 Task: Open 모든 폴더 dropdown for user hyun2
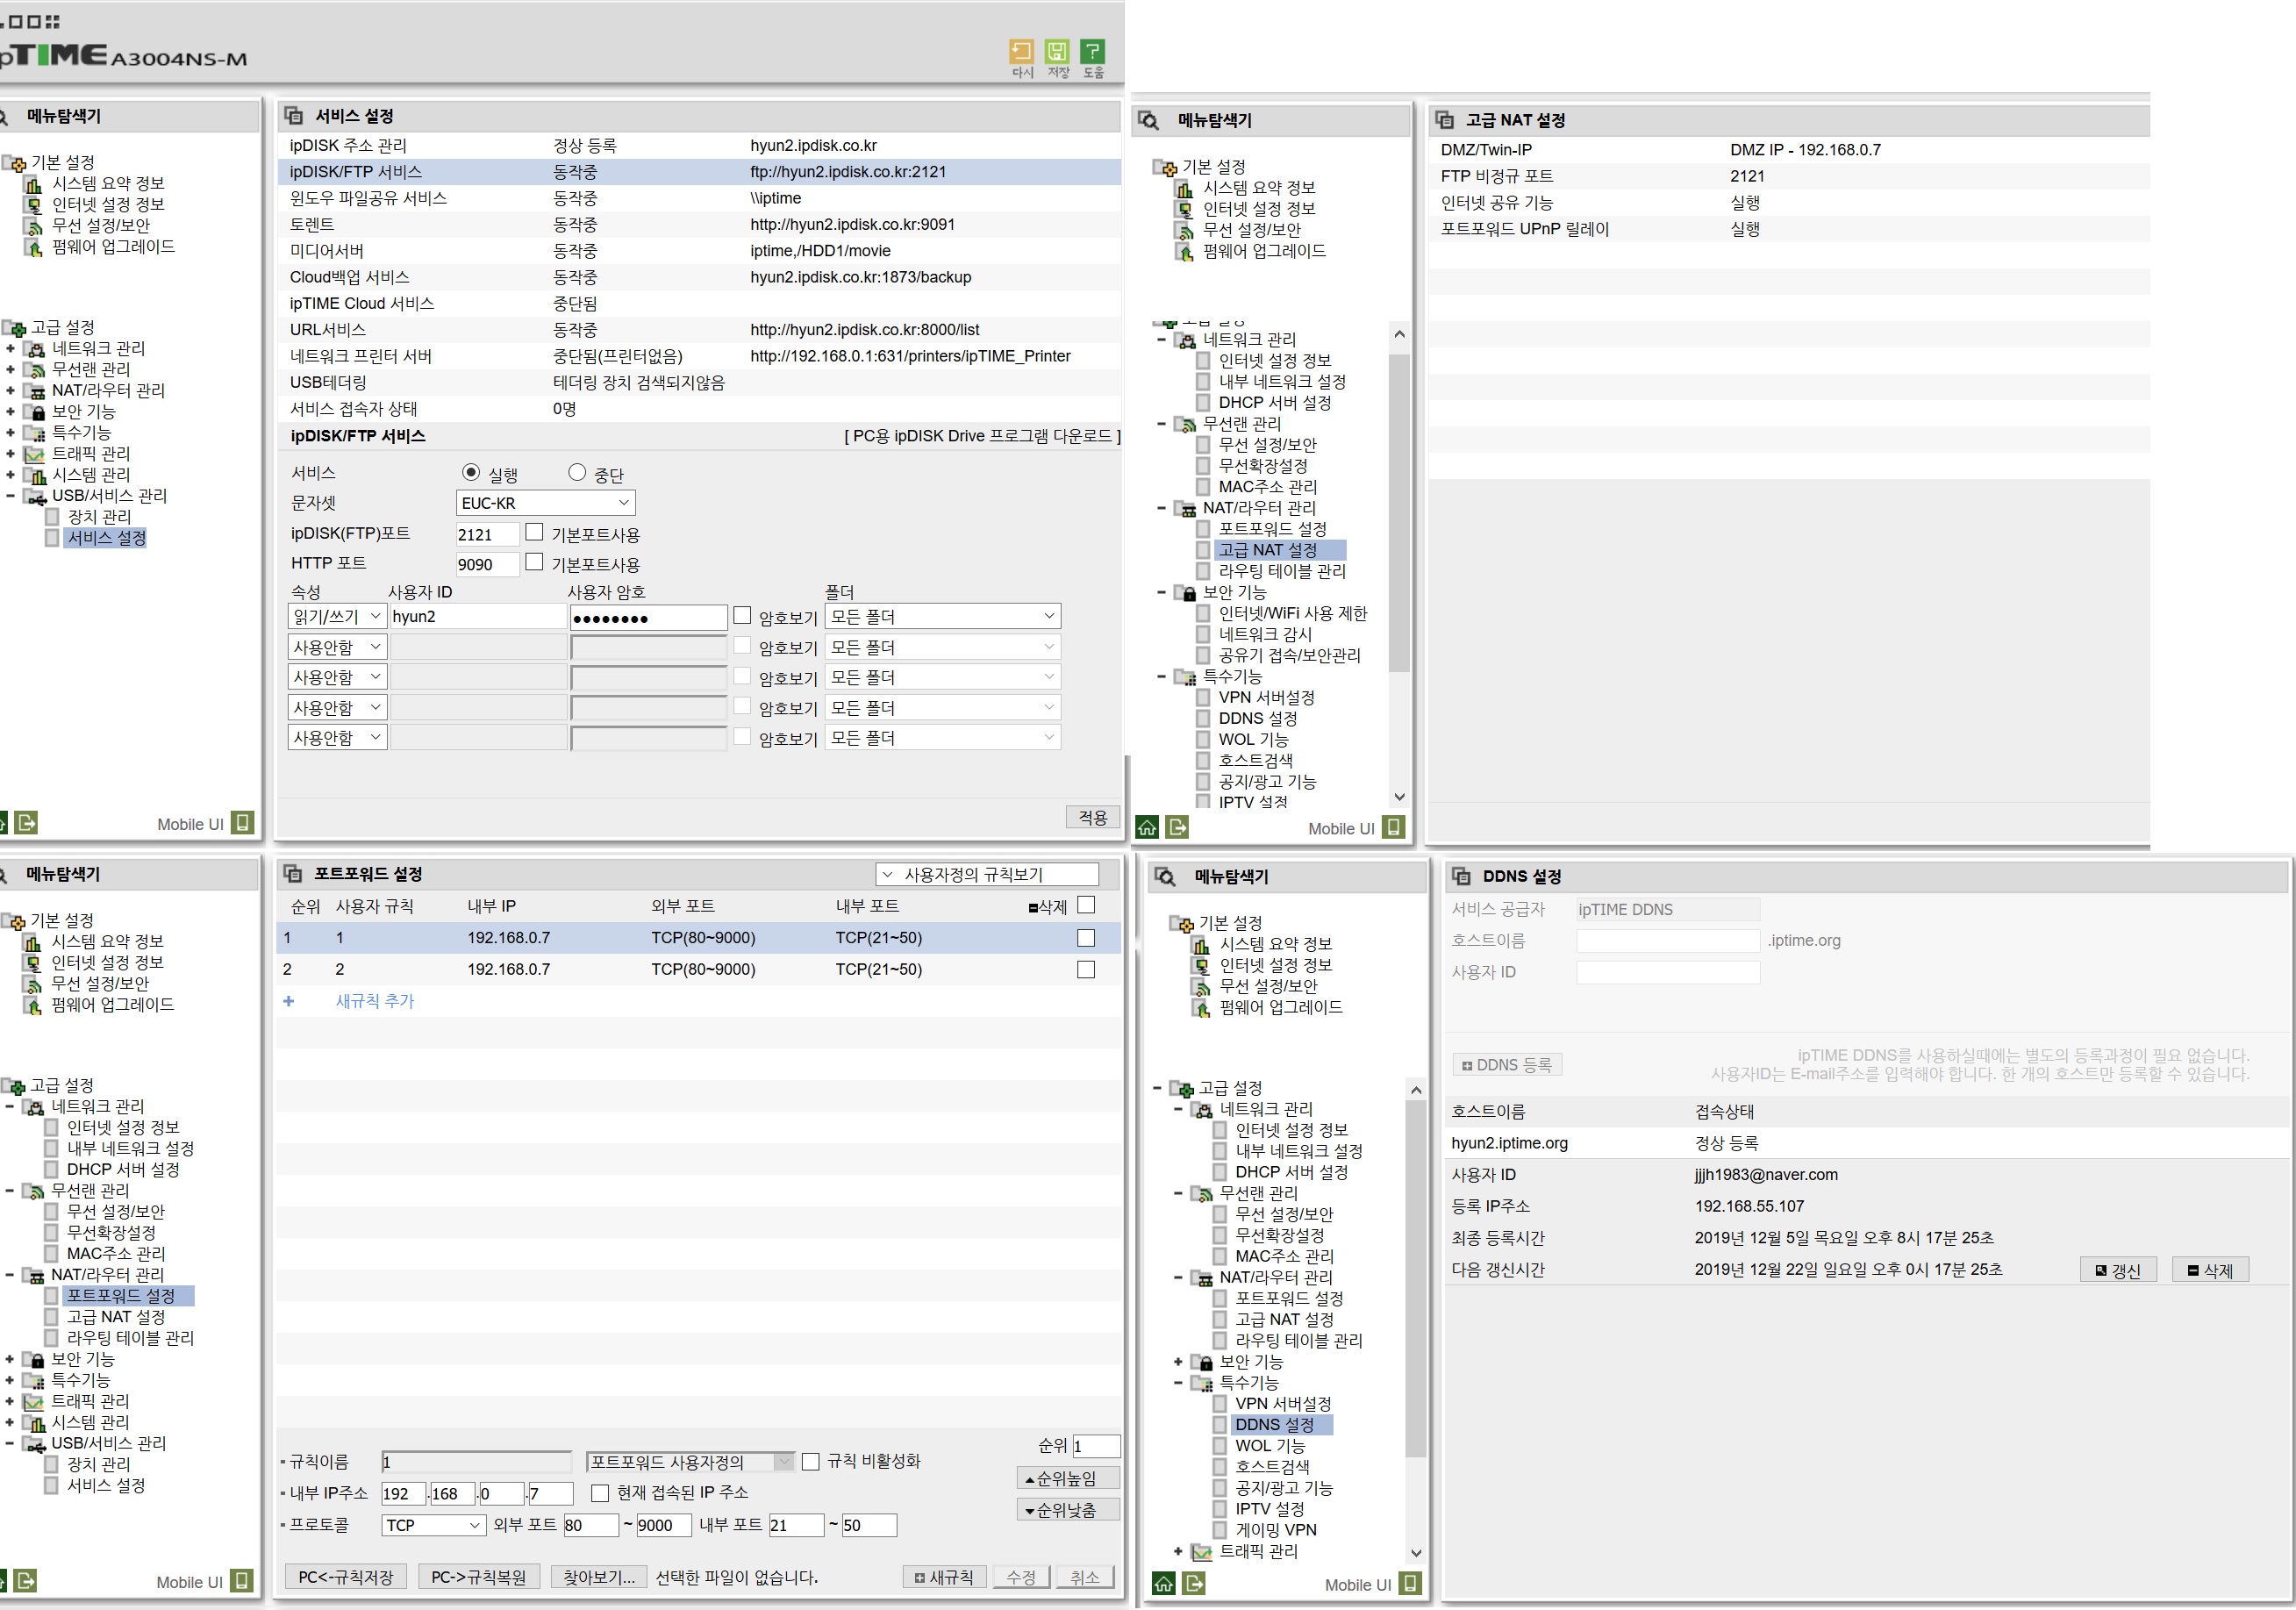click(942, 616)
